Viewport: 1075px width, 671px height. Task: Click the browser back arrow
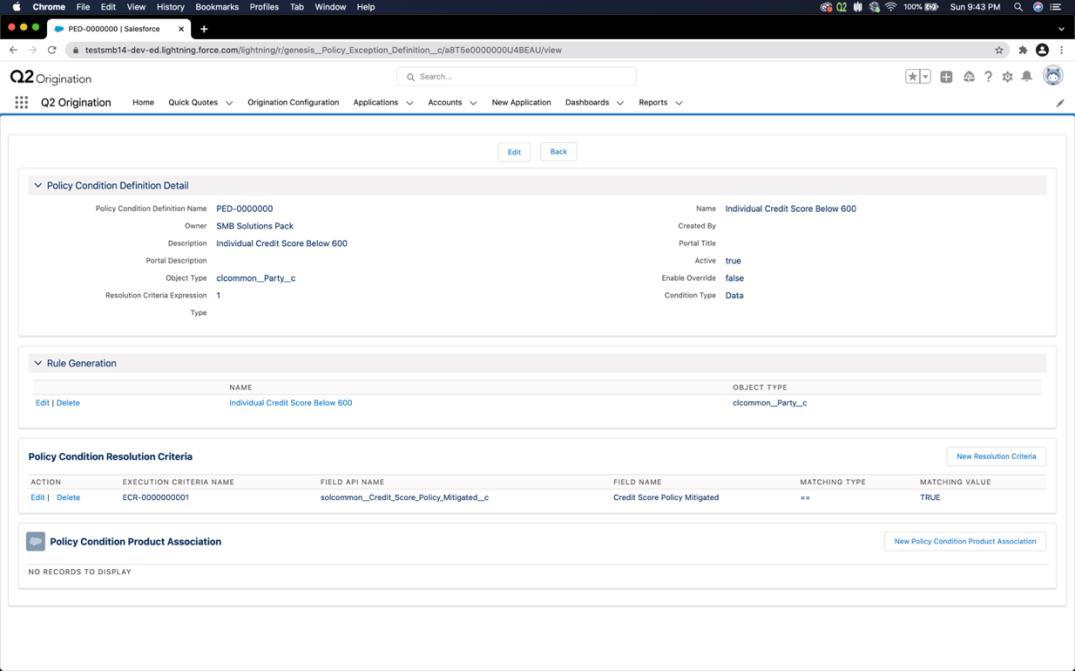tap(13, 50)
